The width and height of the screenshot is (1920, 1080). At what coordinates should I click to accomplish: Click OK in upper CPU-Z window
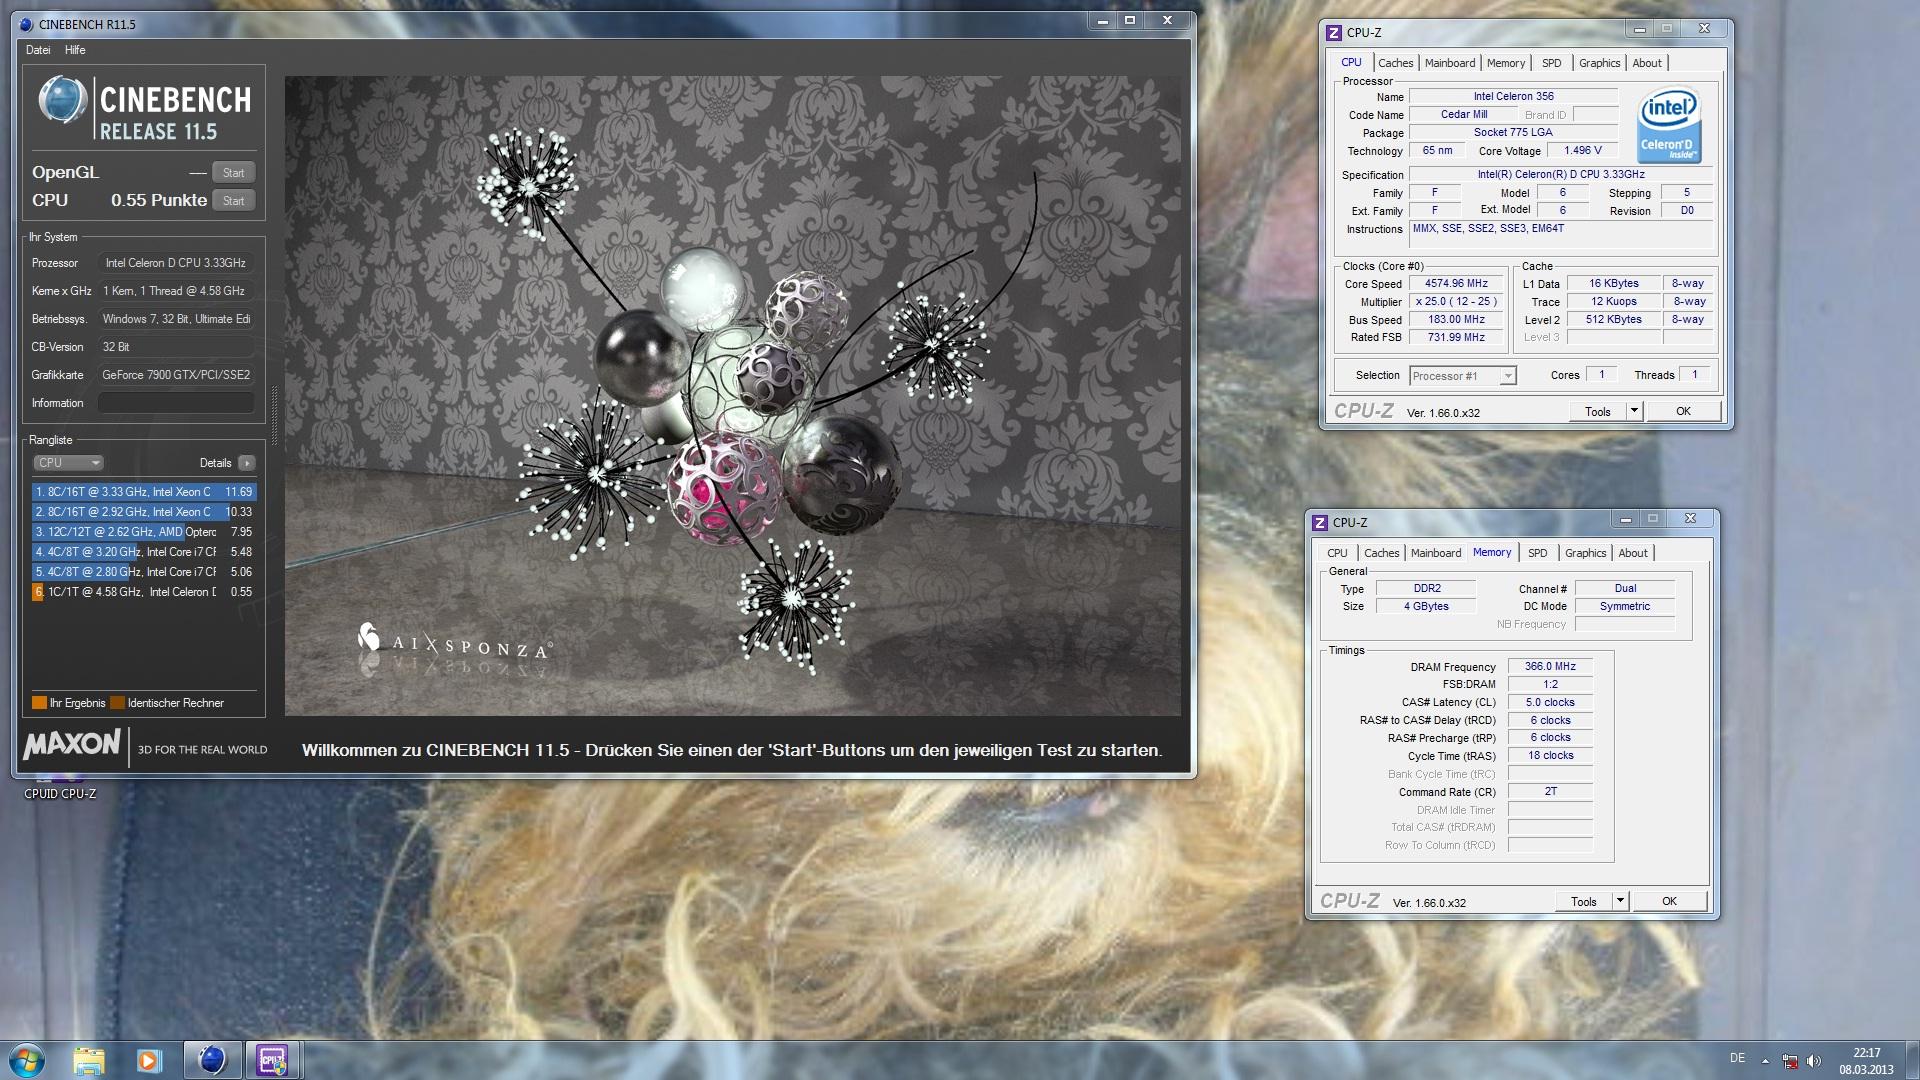click(1683, 412)
